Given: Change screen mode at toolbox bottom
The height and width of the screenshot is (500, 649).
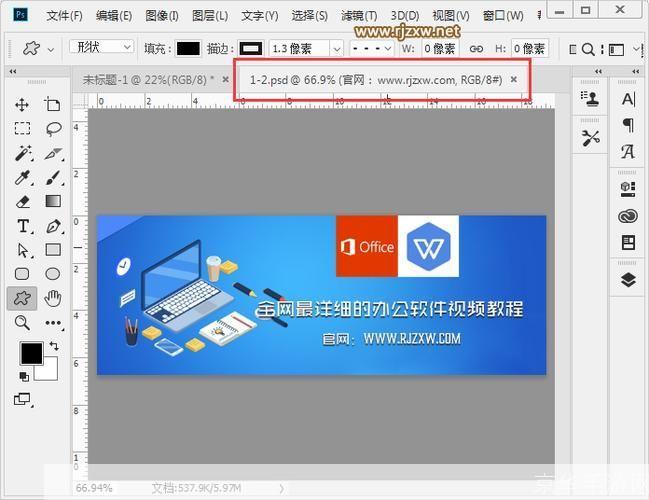Looking at the screenshot, I should tap(22, 399).
